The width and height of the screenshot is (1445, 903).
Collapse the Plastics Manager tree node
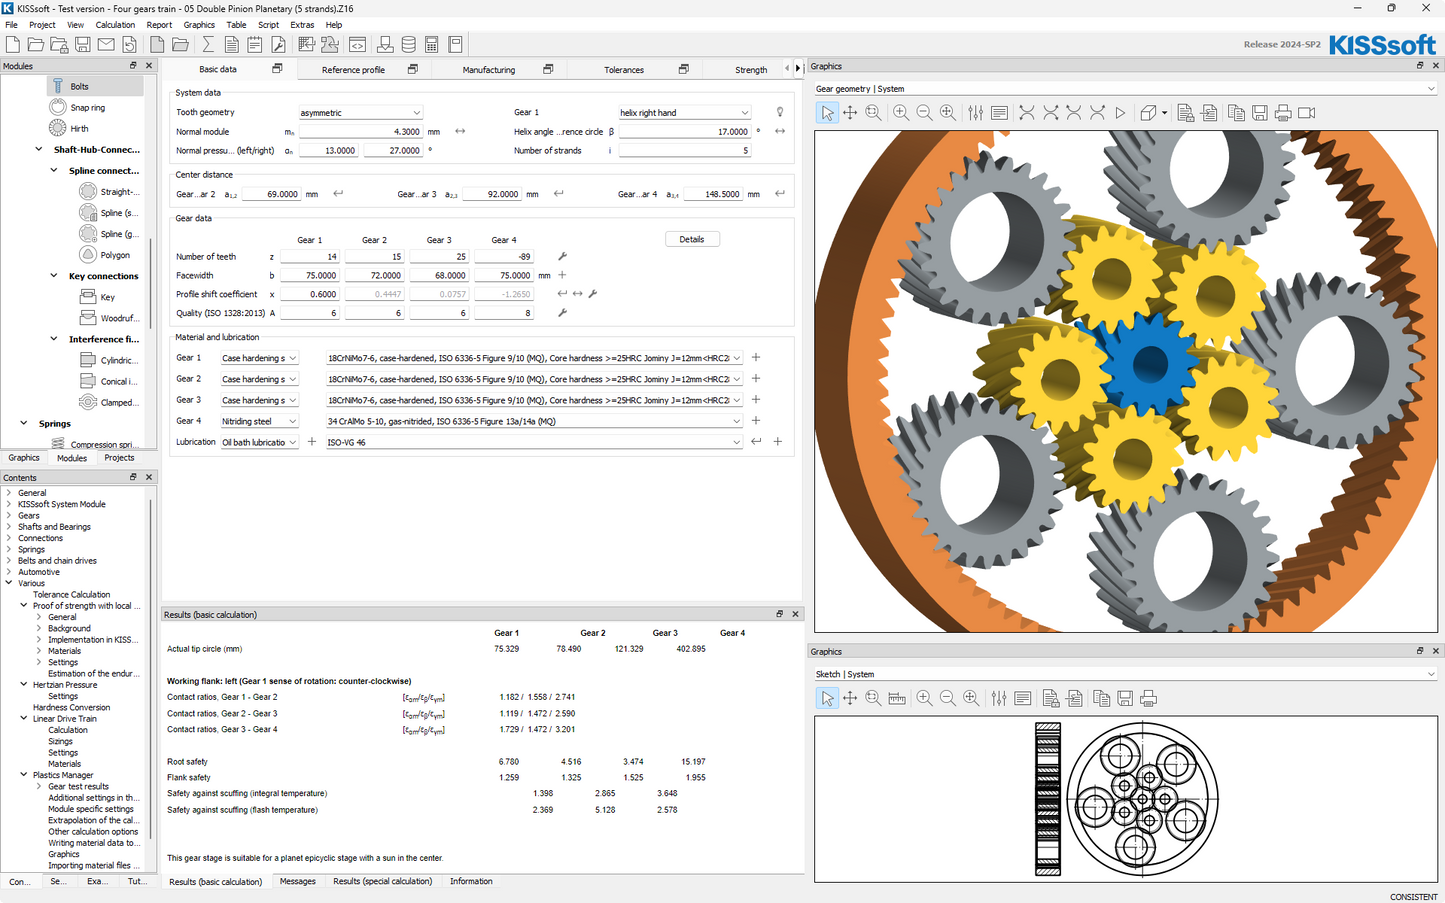[x=24, y=775]
